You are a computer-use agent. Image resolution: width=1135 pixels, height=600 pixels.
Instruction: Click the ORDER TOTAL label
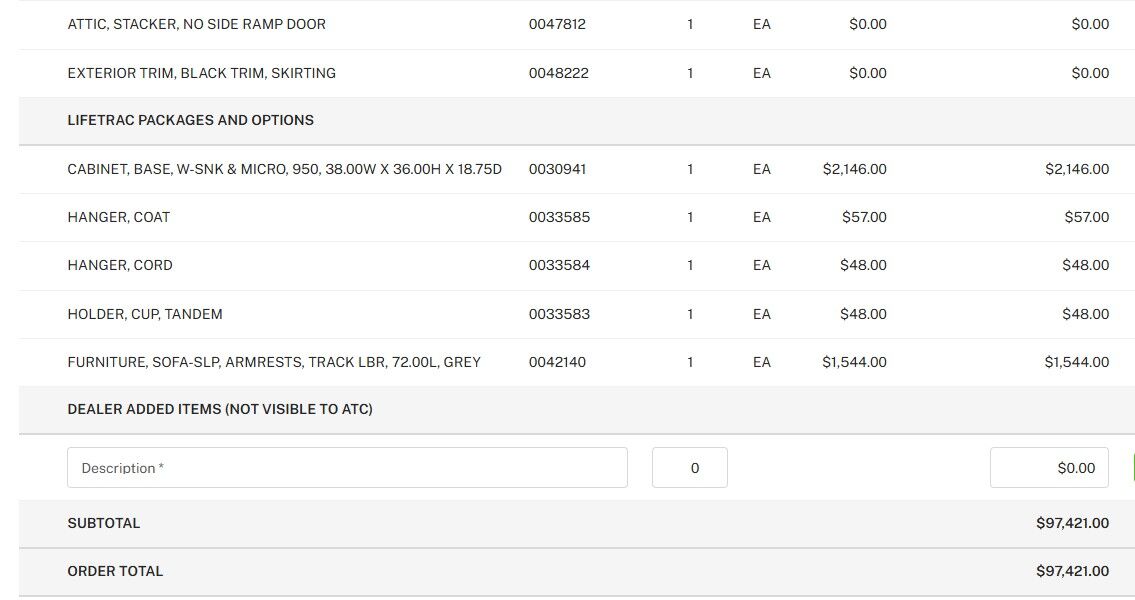(x=115, y=571)
